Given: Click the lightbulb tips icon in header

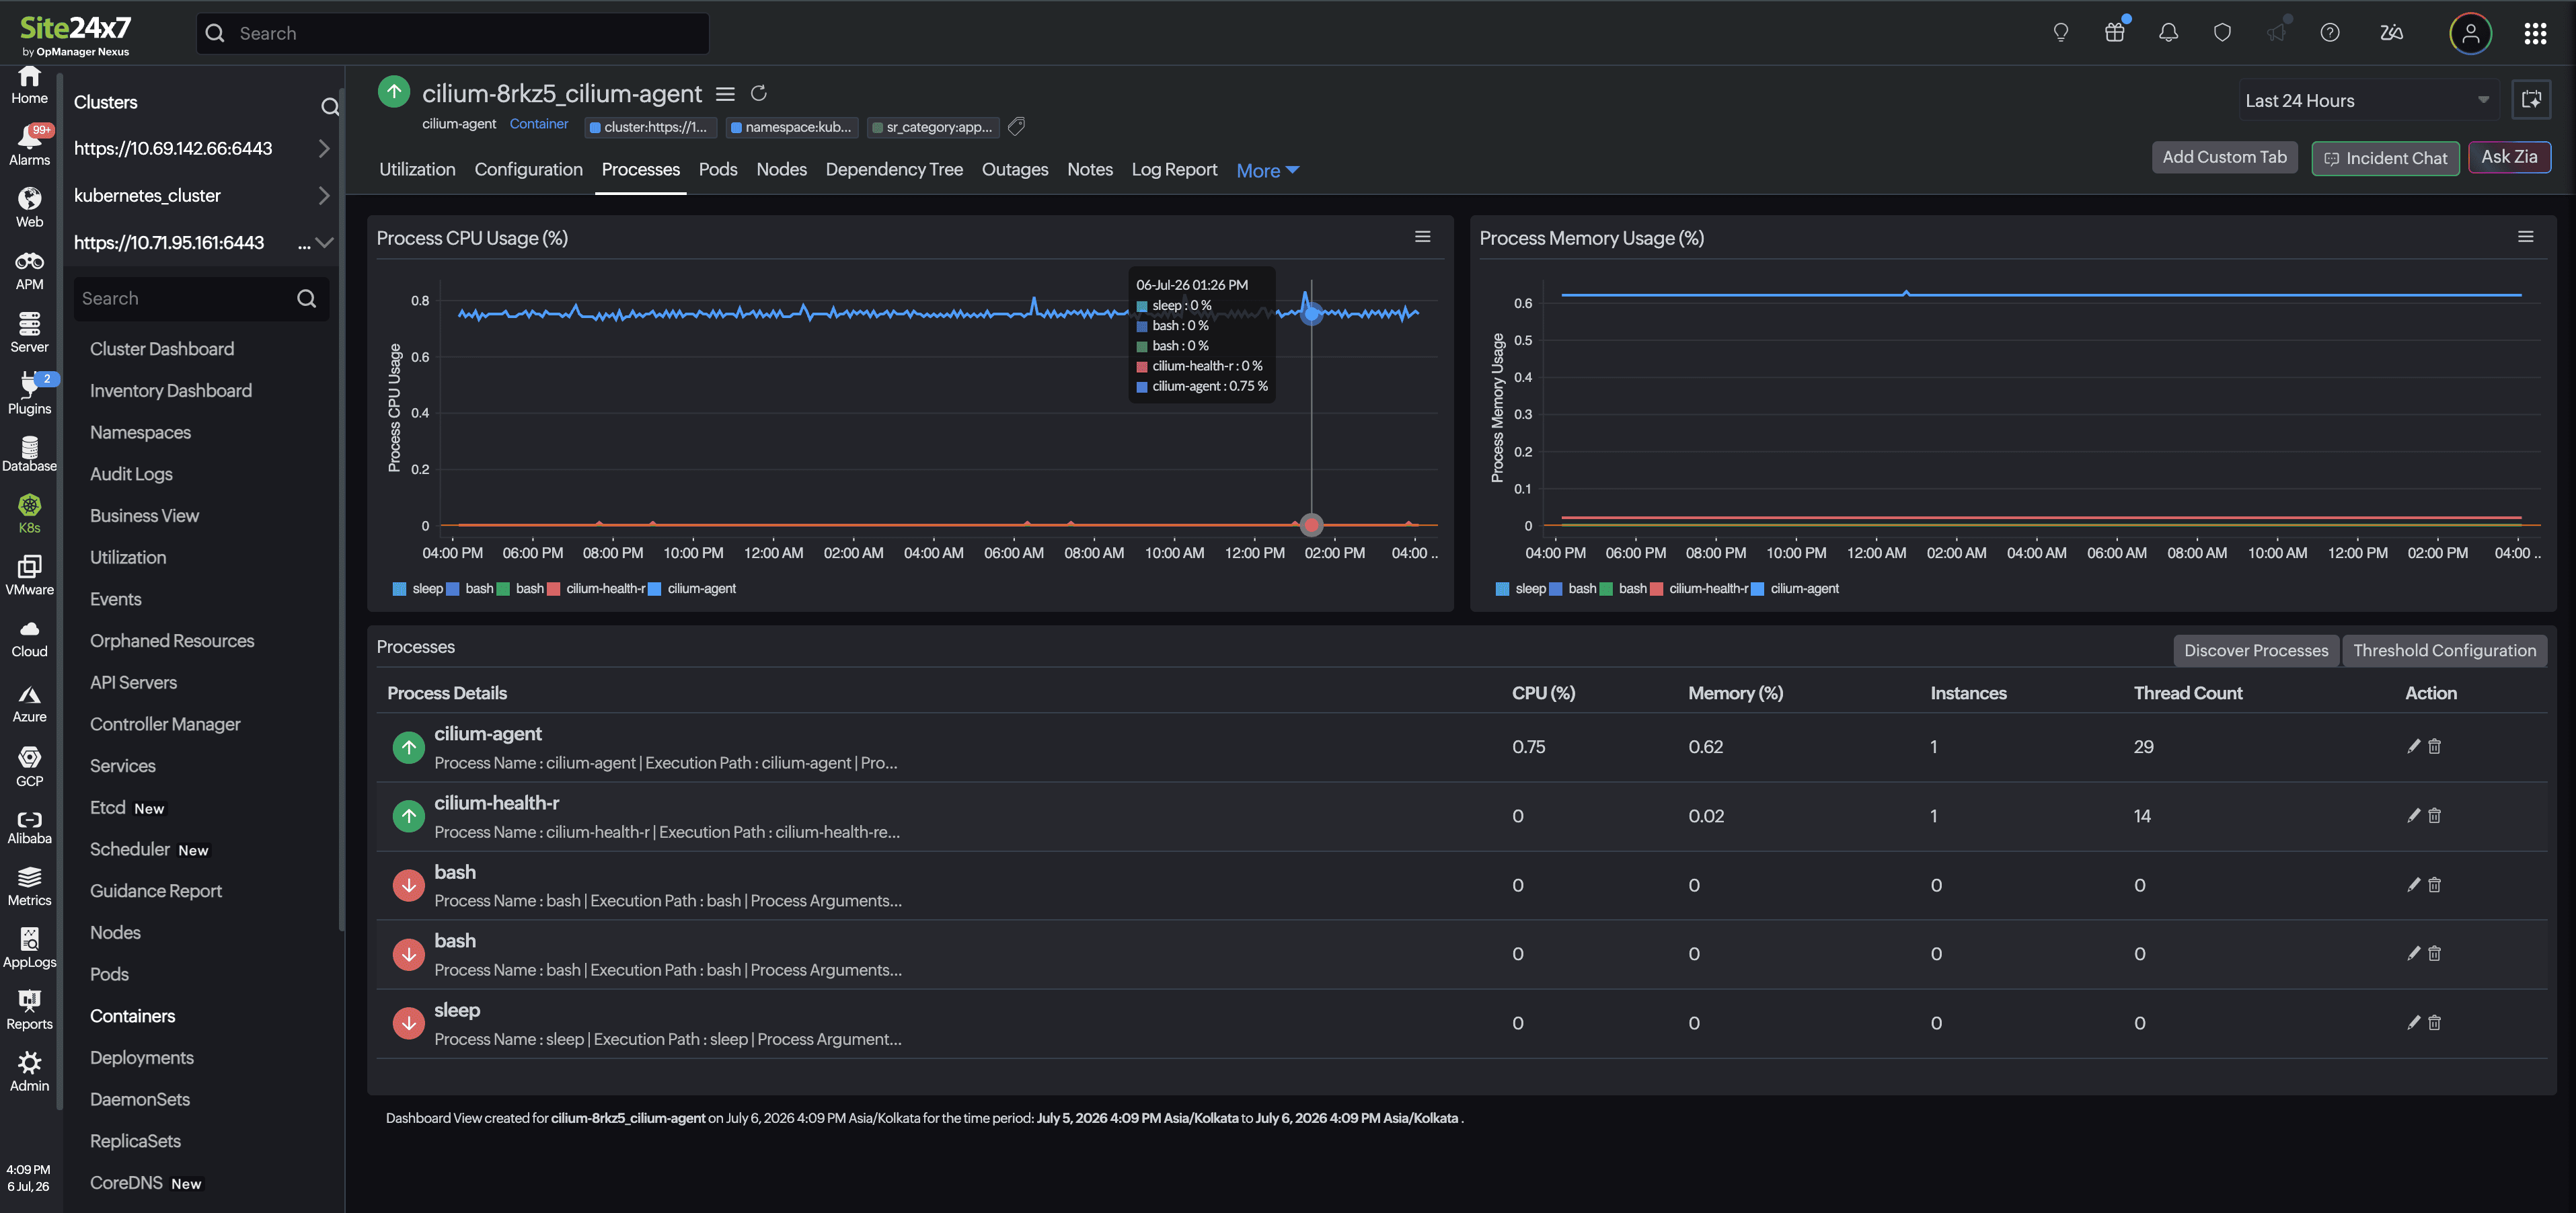Looking at the screenshot, I should click(2060, 33).
